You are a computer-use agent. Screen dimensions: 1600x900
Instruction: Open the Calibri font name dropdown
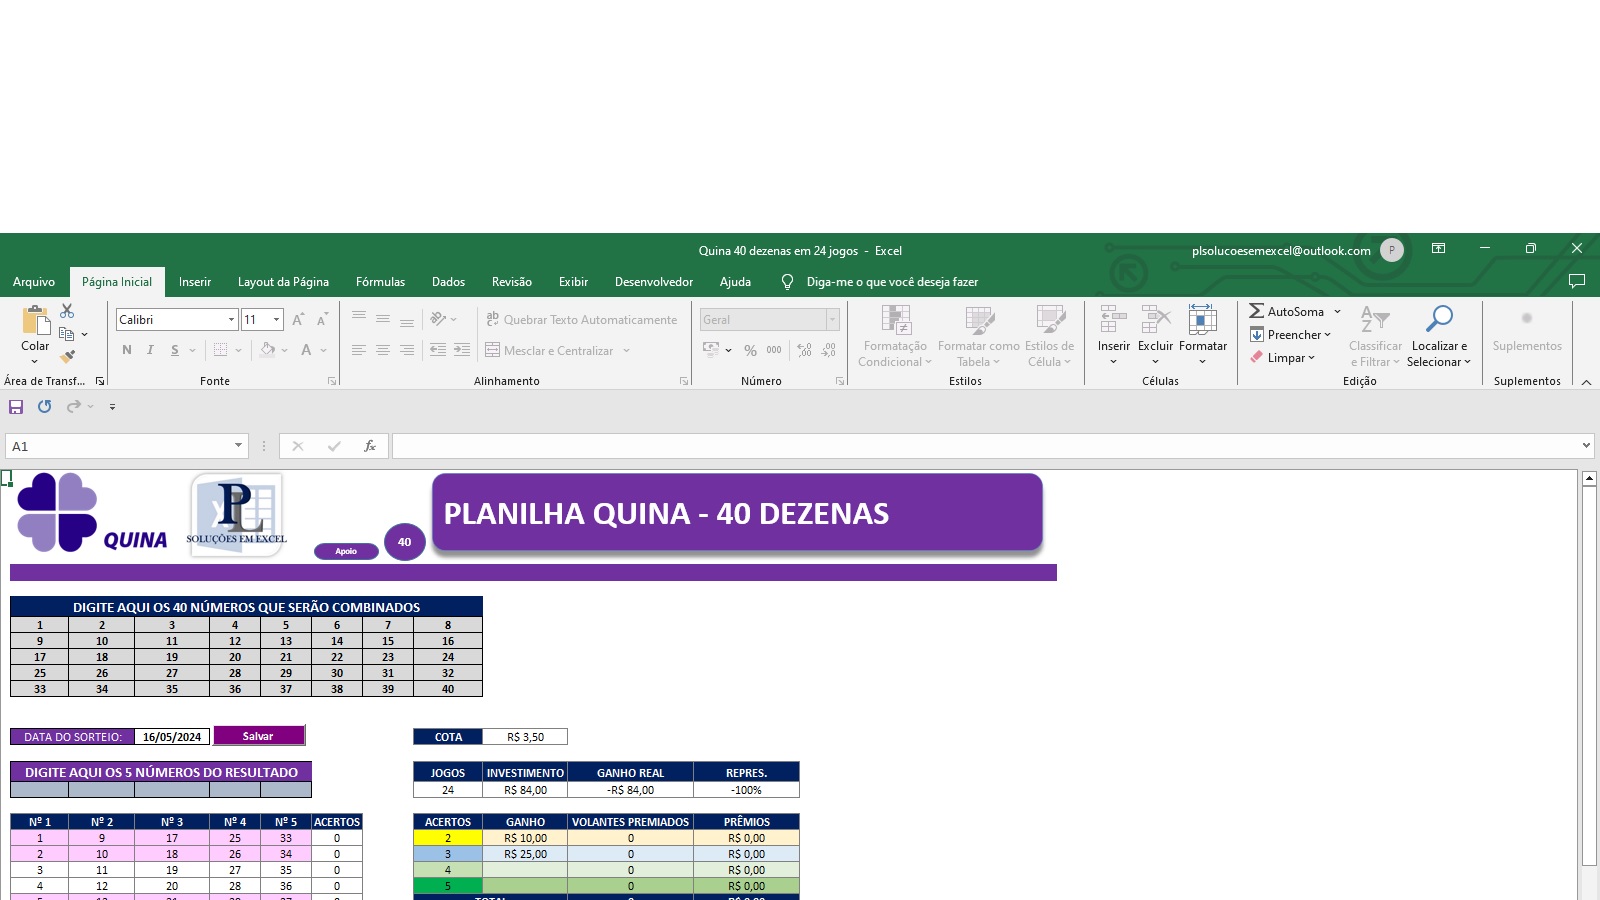(231, 320)
